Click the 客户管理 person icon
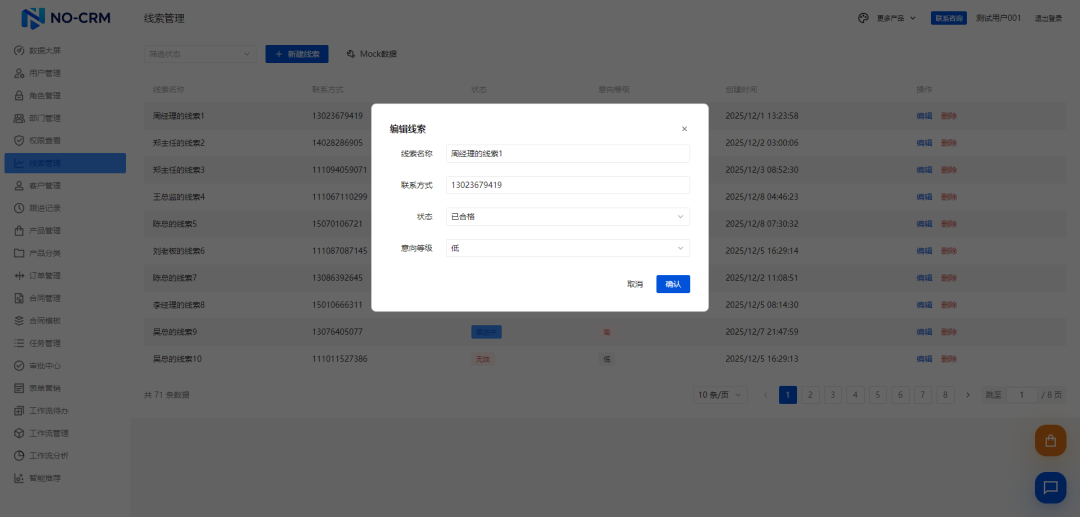The width and height of the screenshot is (1080, 517). tap(19, 186)
